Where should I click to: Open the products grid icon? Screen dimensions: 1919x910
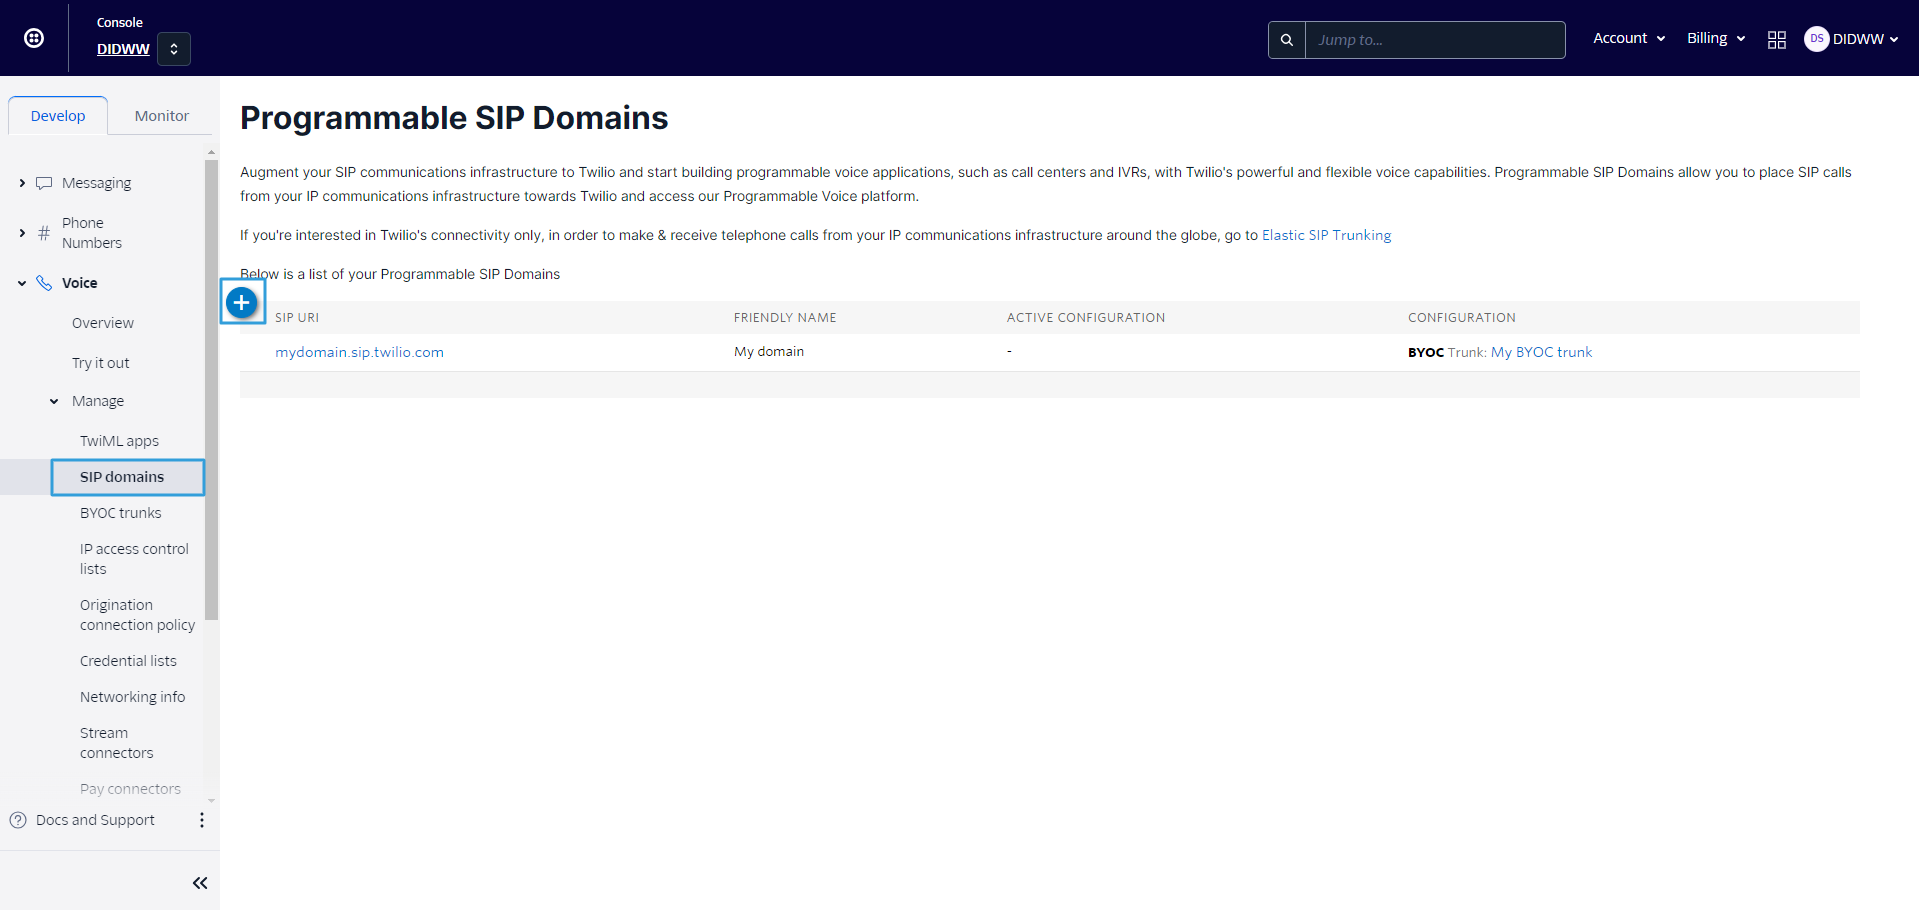1777,40
